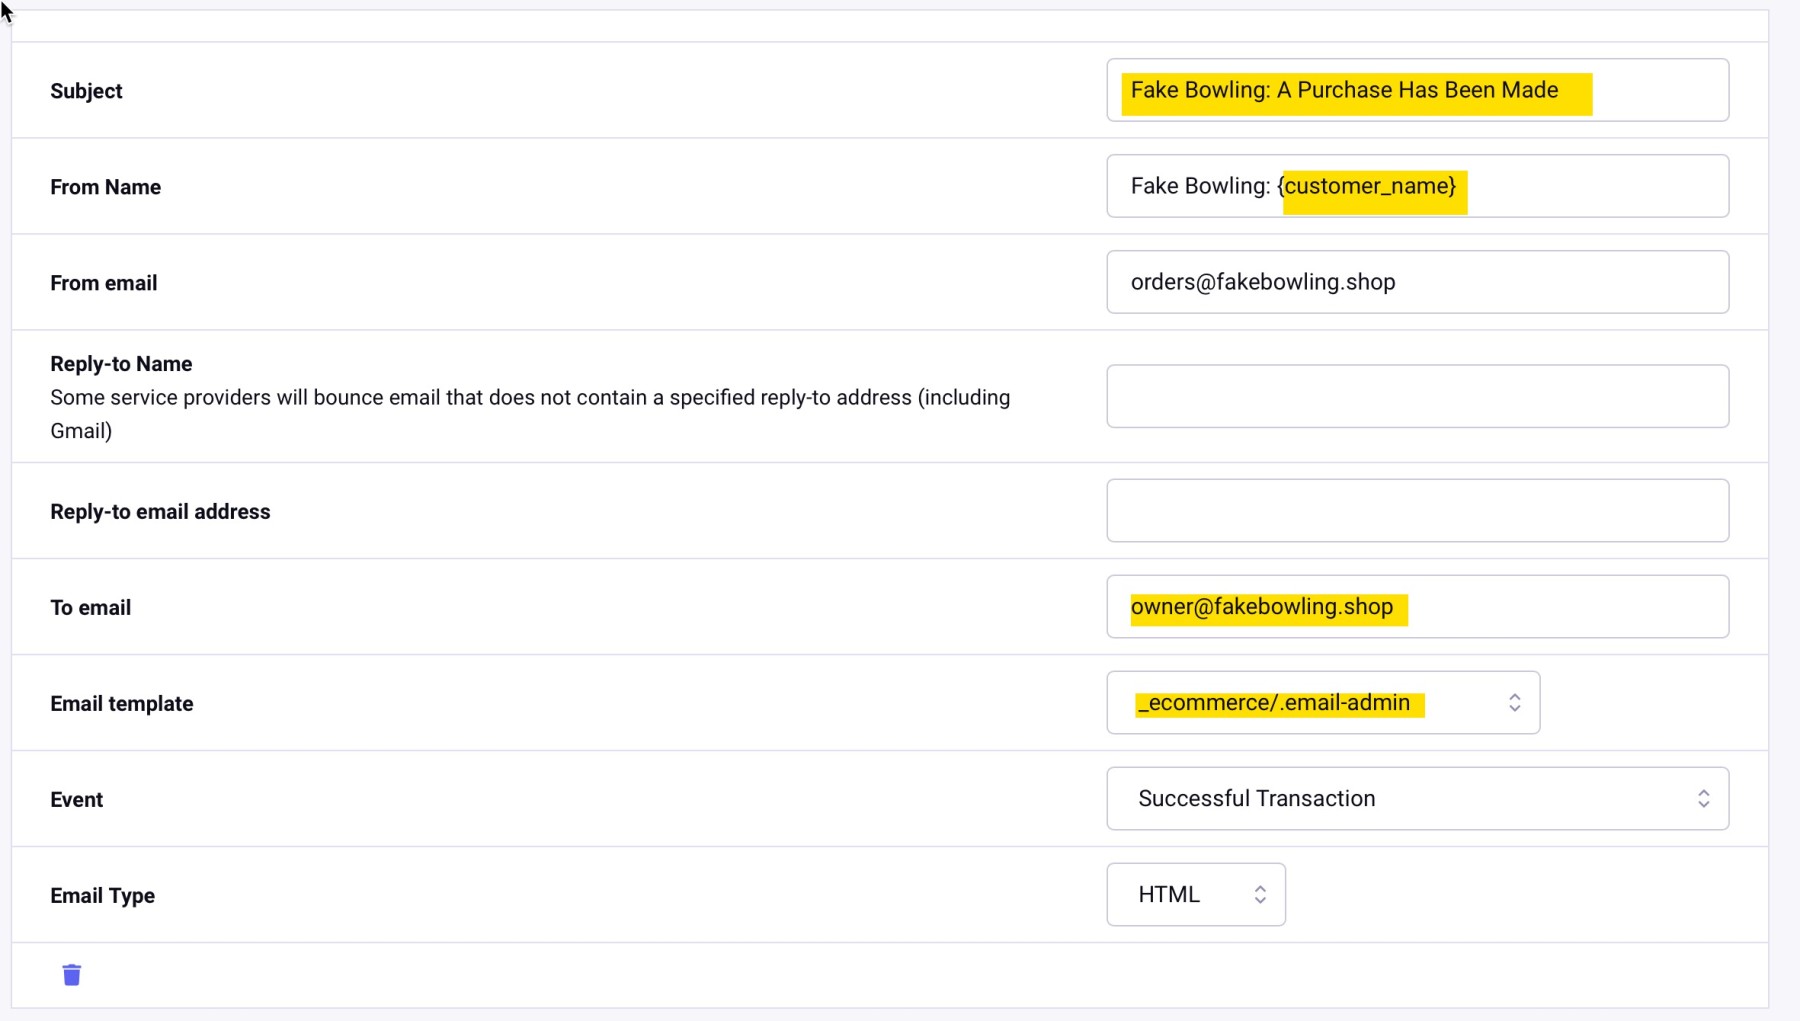1800x1021 pixels.
Task: Open the Event dropdown
Action: coord(1417,798)
